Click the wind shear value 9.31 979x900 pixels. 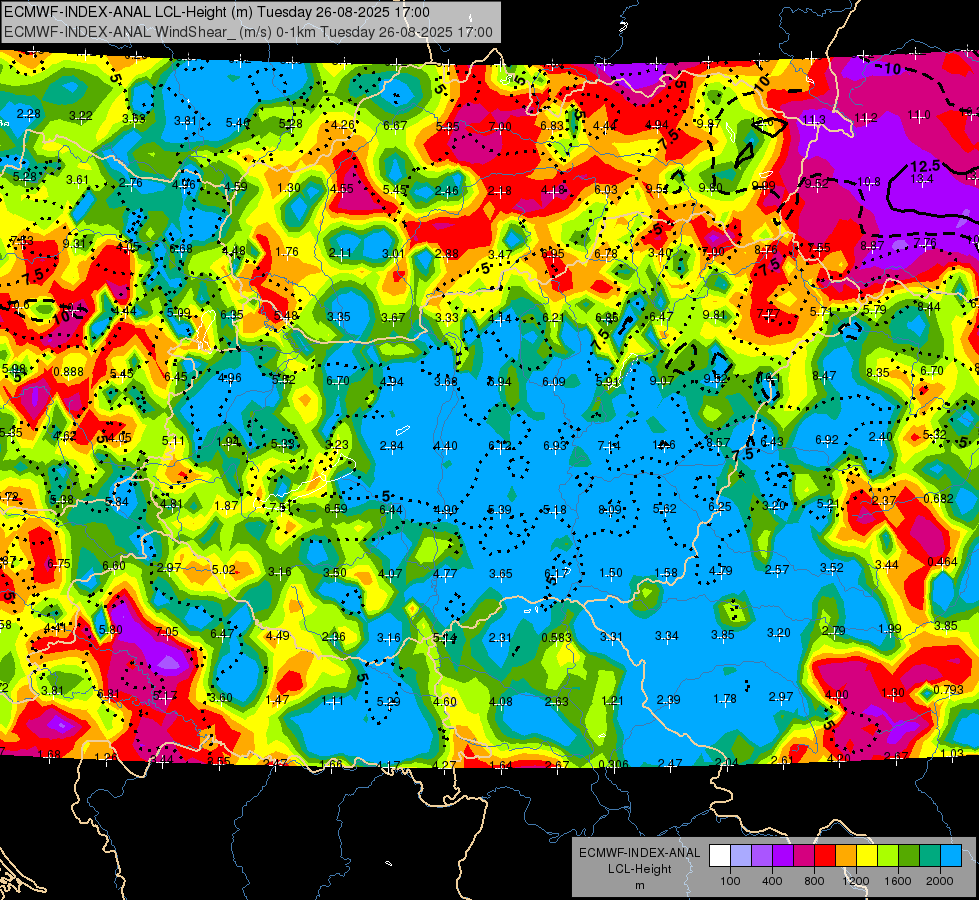pyautogui.click(x=74, y=244)
